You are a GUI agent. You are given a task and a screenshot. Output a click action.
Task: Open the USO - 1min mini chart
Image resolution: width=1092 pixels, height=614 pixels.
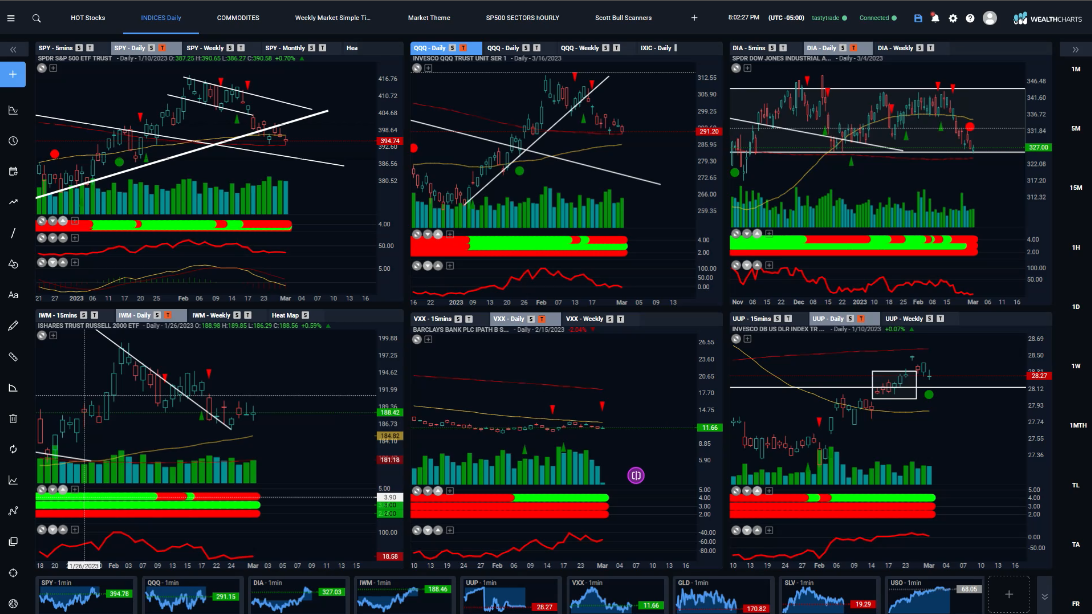pyautogui.click(x=933, y=595)
